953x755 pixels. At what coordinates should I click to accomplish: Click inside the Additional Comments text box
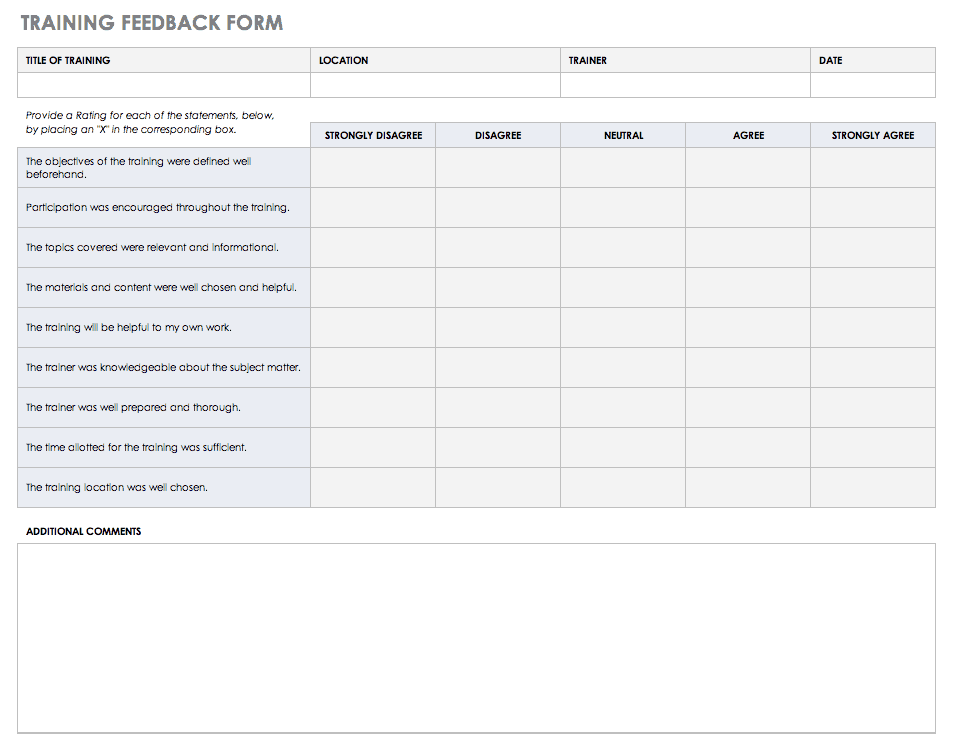[476, 637]
